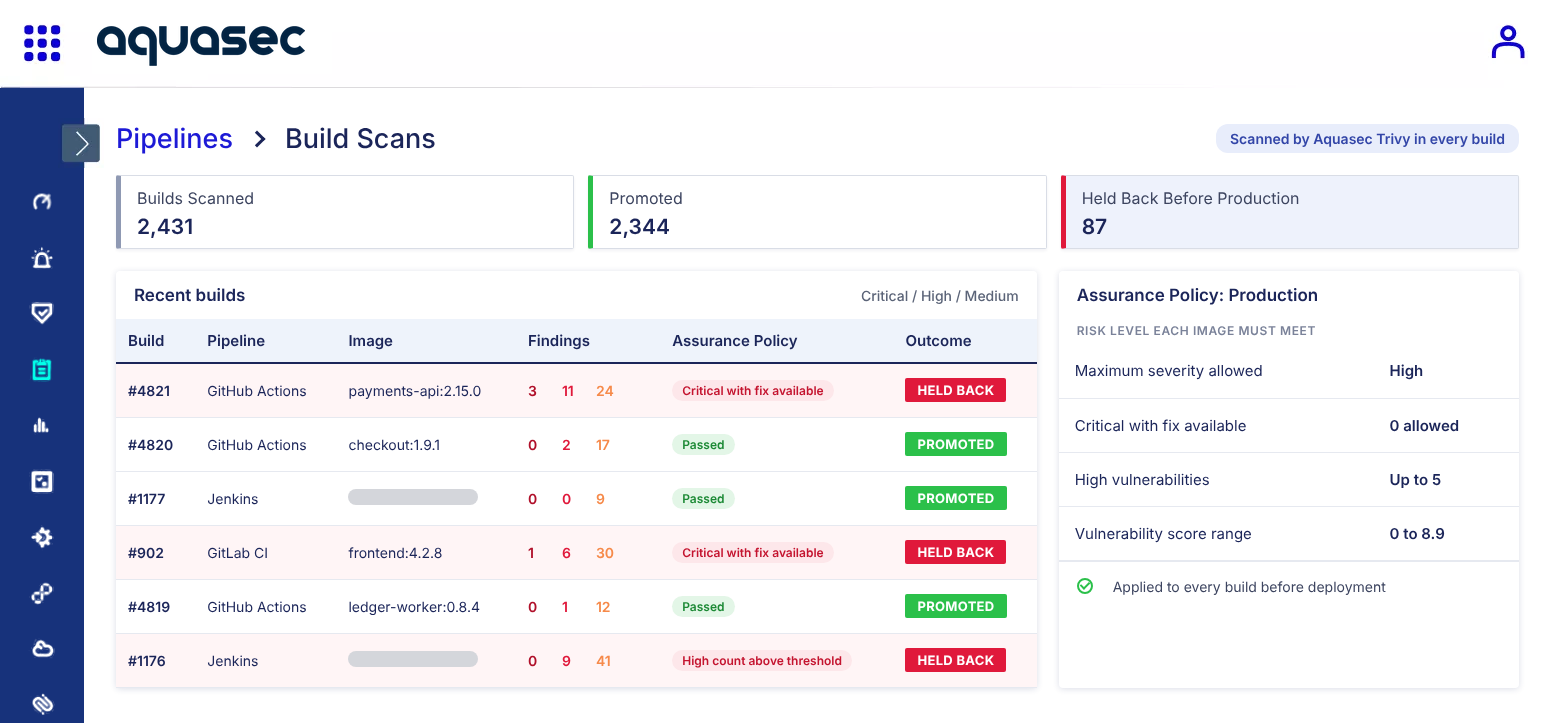Click the Scanned by Aquasec Trivy badge

[1367, 139]
